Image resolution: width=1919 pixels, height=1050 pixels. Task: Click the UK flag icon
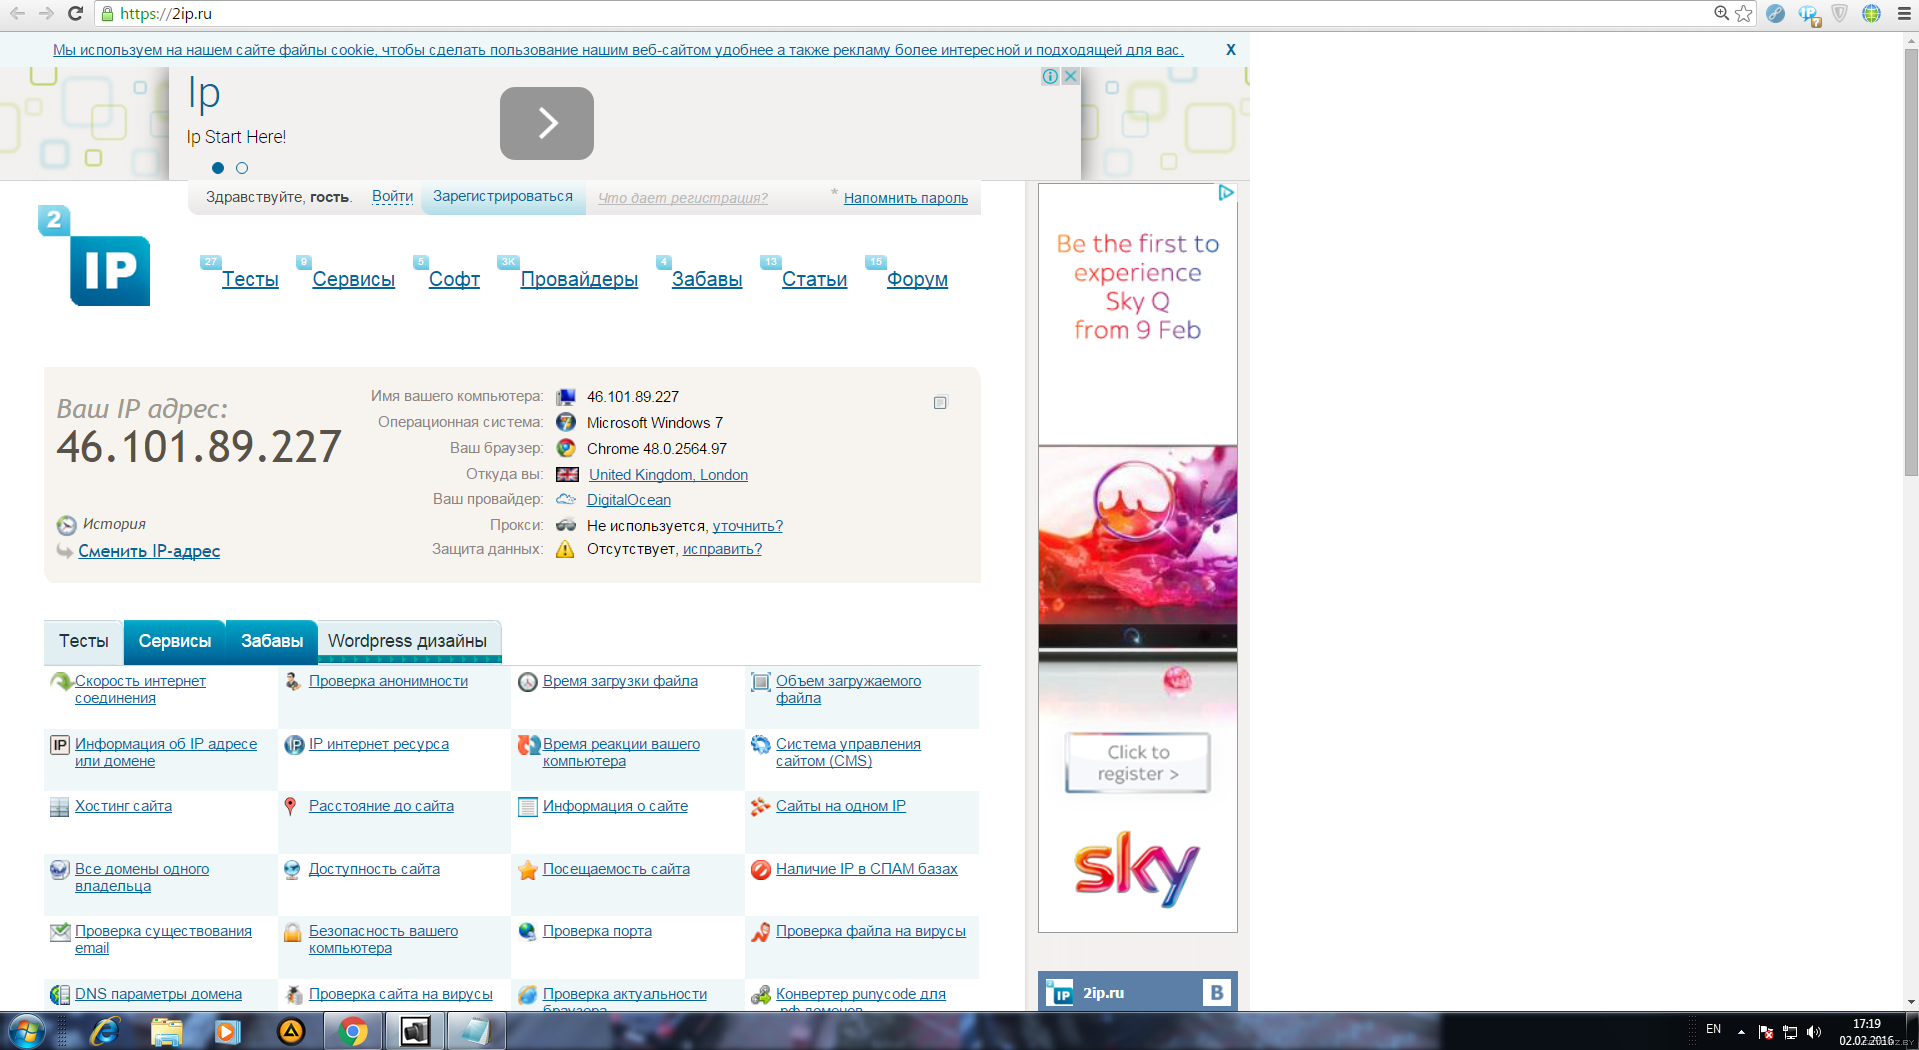pyautogui.click(x=567, y=474)
